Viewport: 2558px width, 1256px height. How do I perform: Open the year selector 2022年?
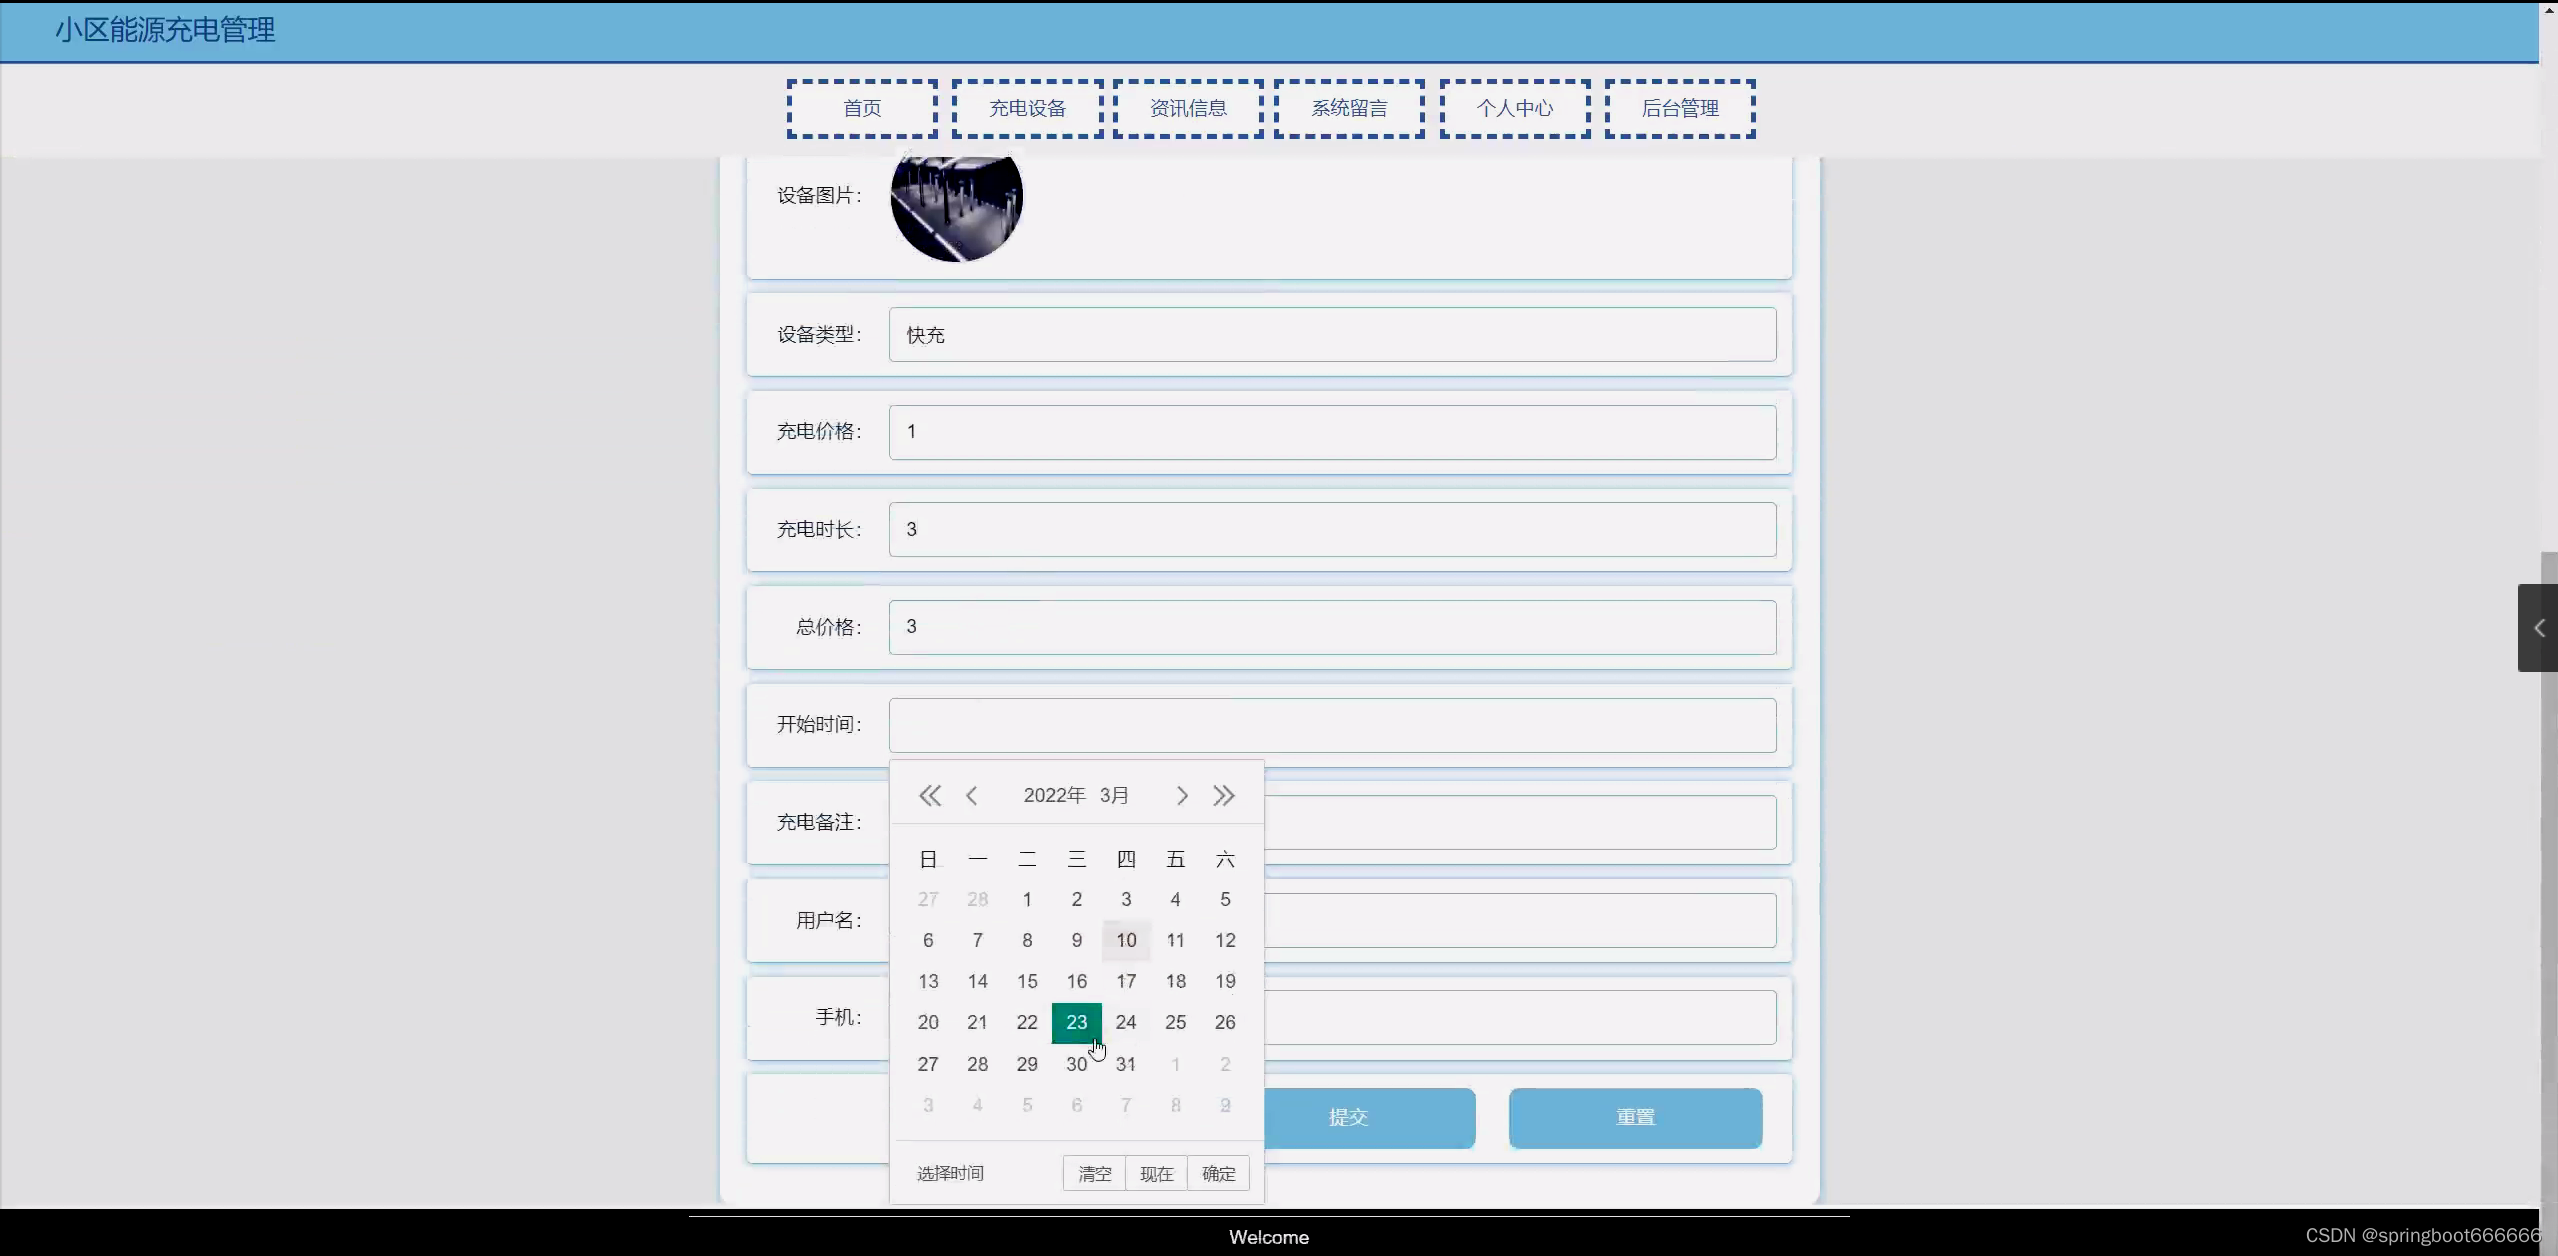(x=1054, y=796)
